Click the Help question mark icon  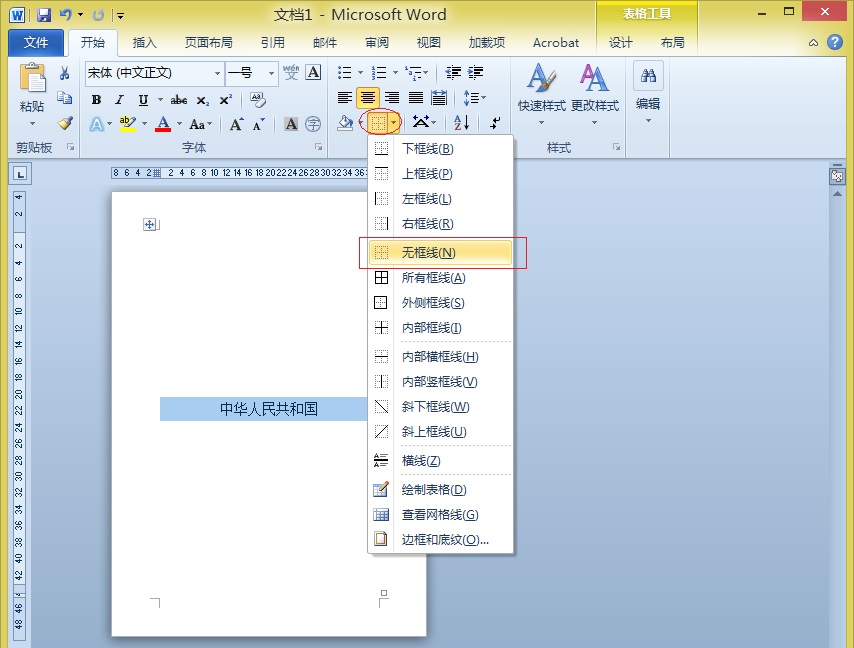pos(835,42)
